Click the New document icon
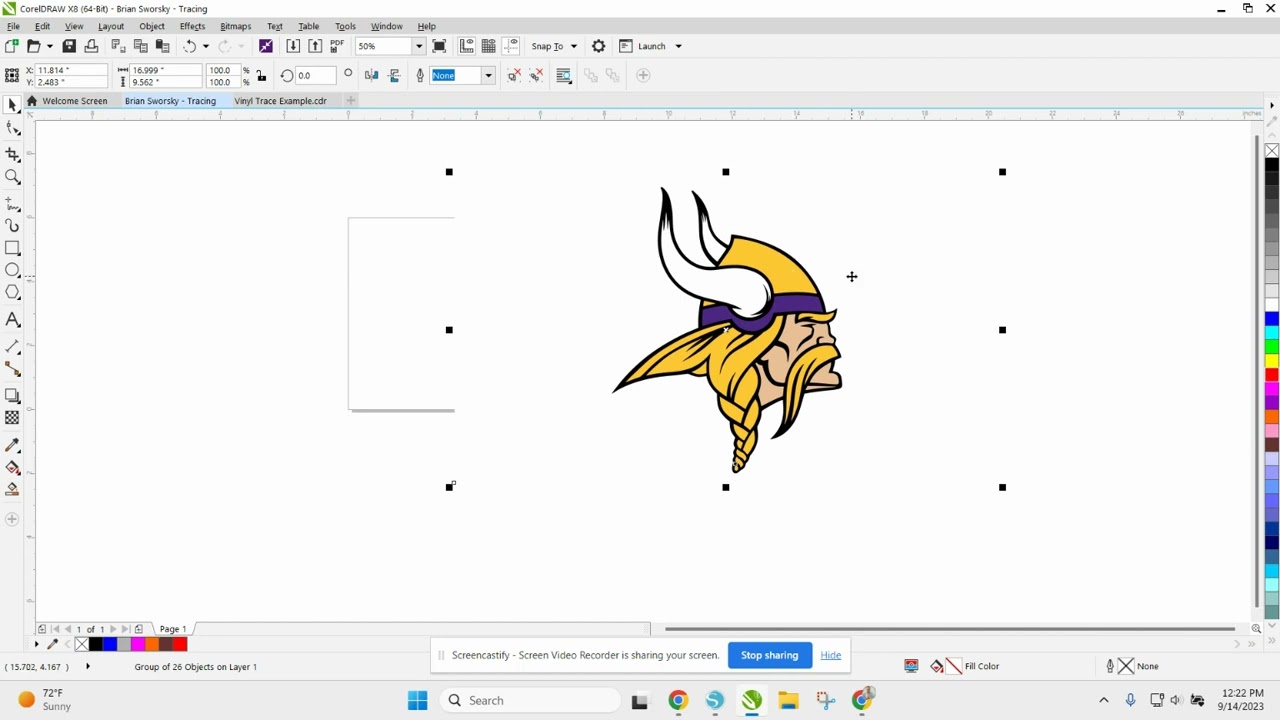Screen dimensions: 1280x720 pos(11,46)
